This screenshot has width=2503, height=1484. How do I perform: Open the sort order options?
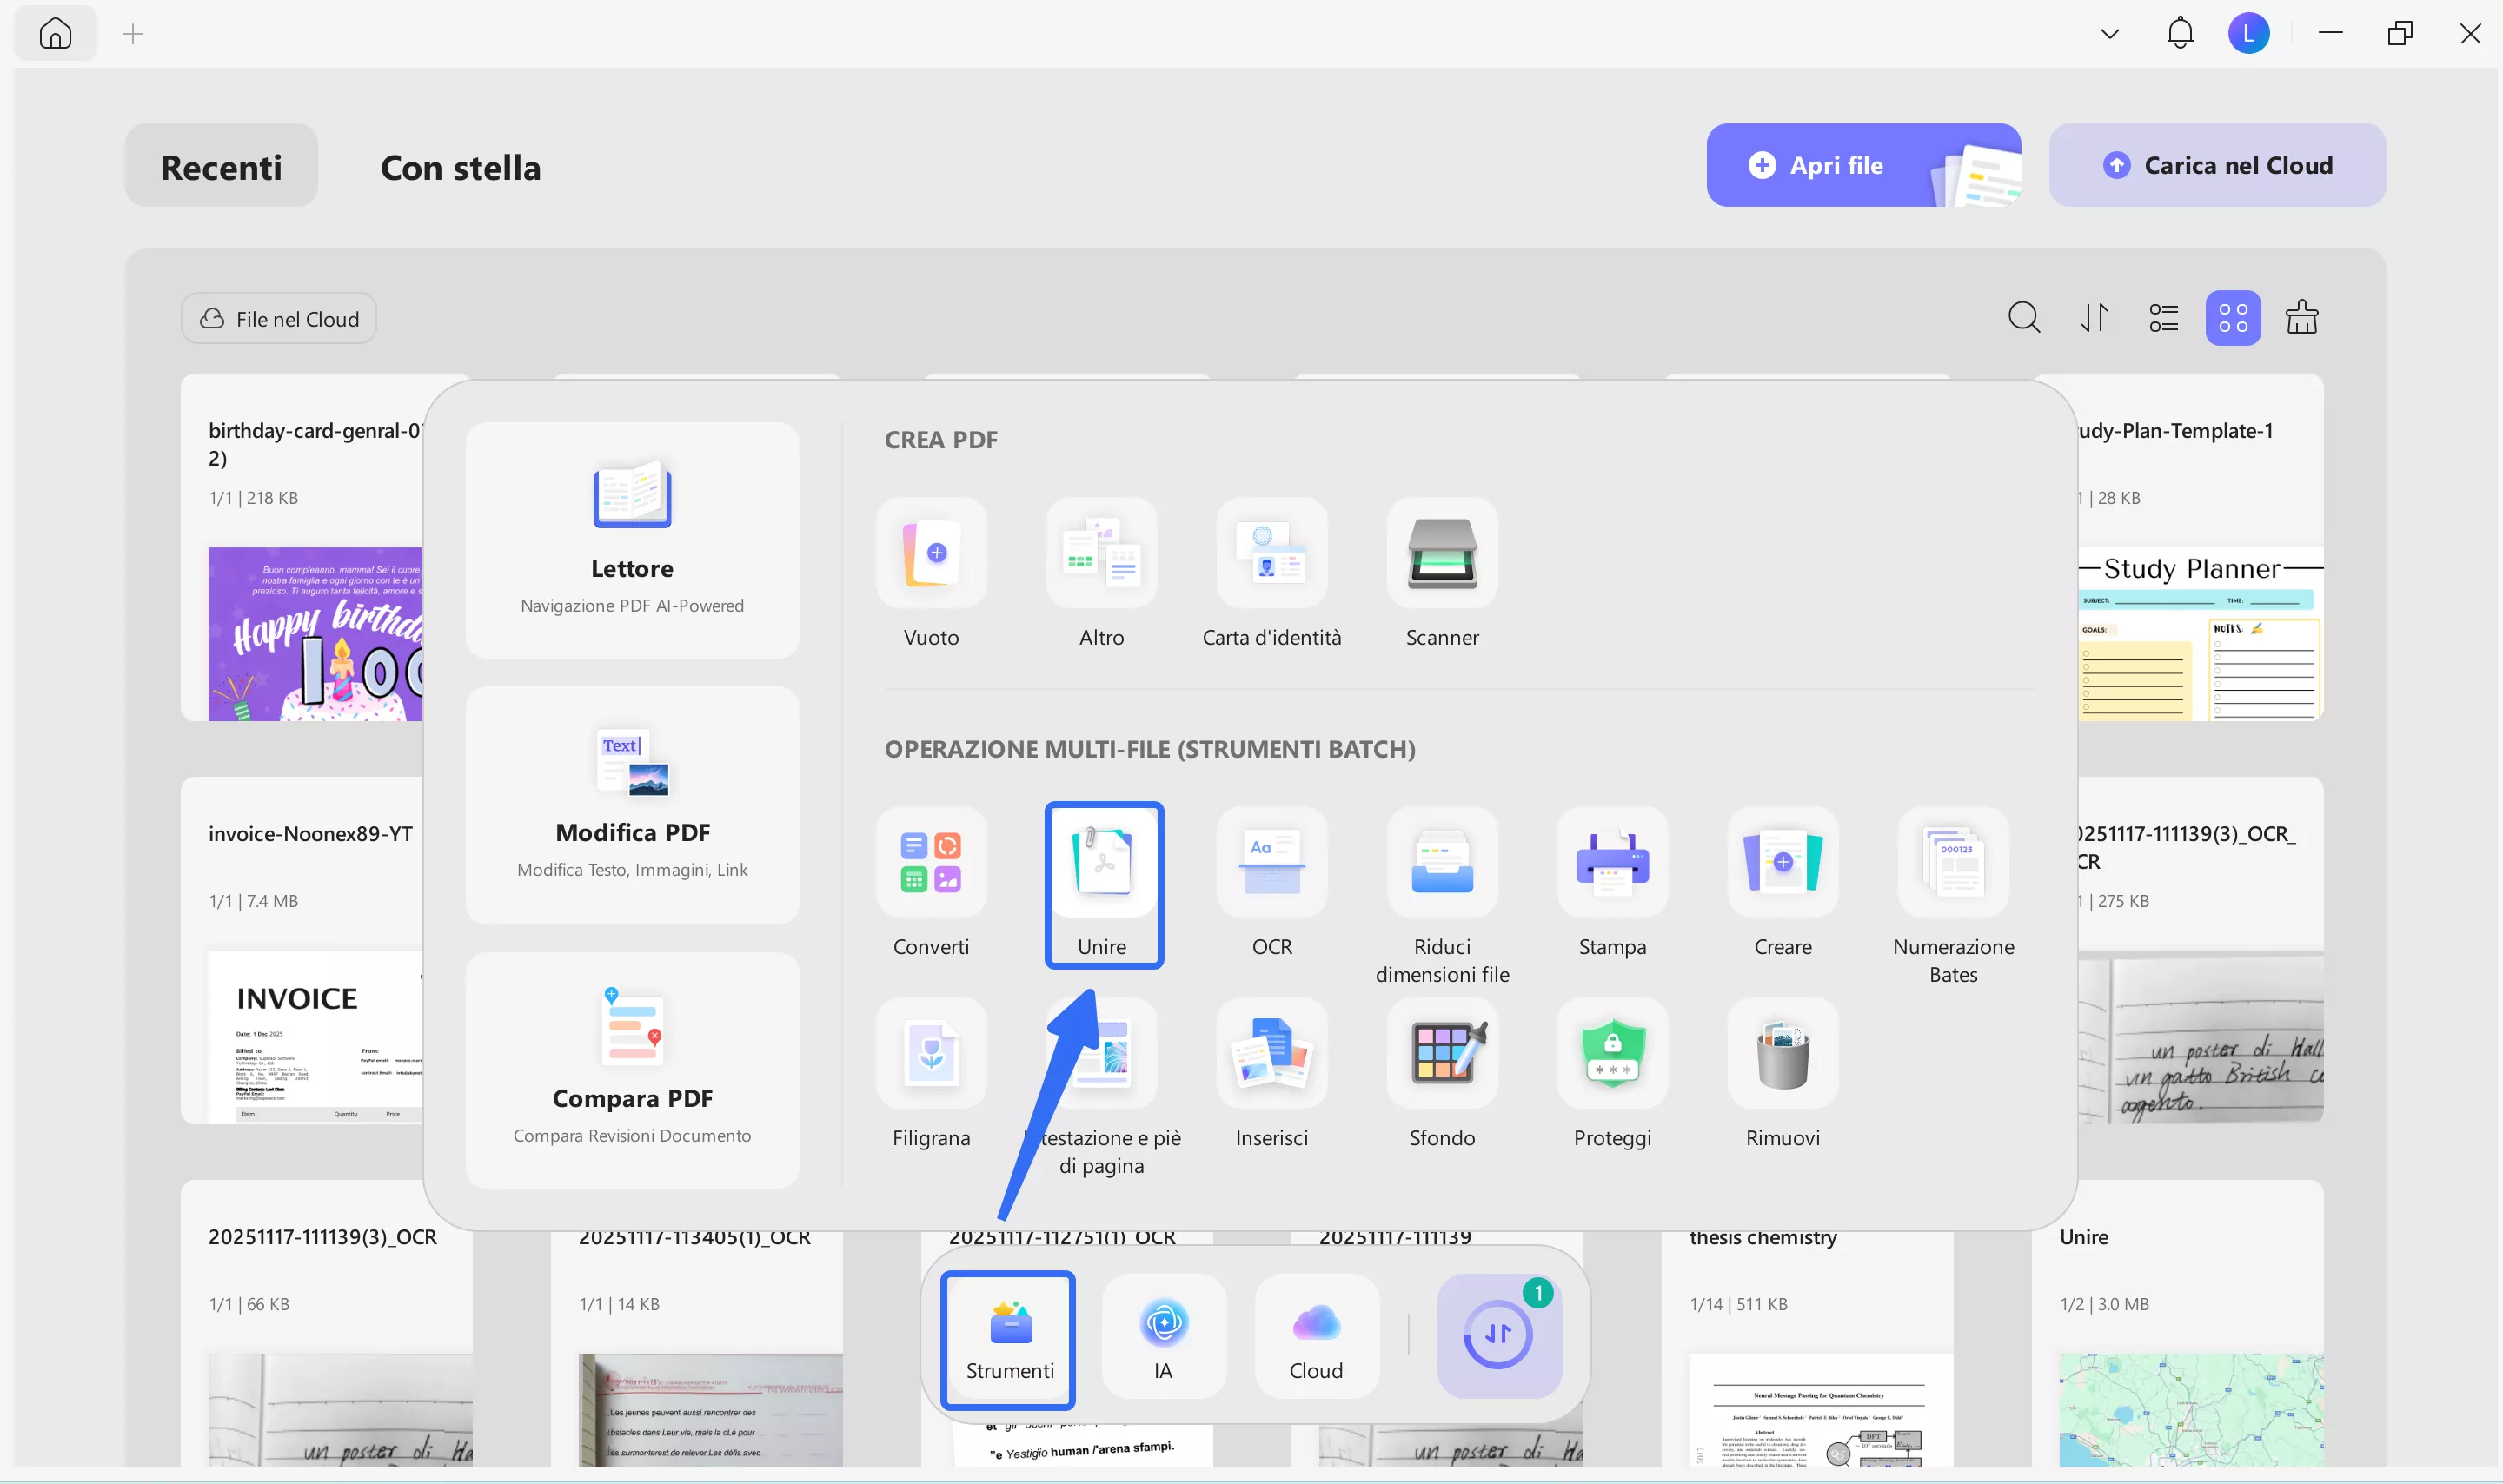point(2094,318)
